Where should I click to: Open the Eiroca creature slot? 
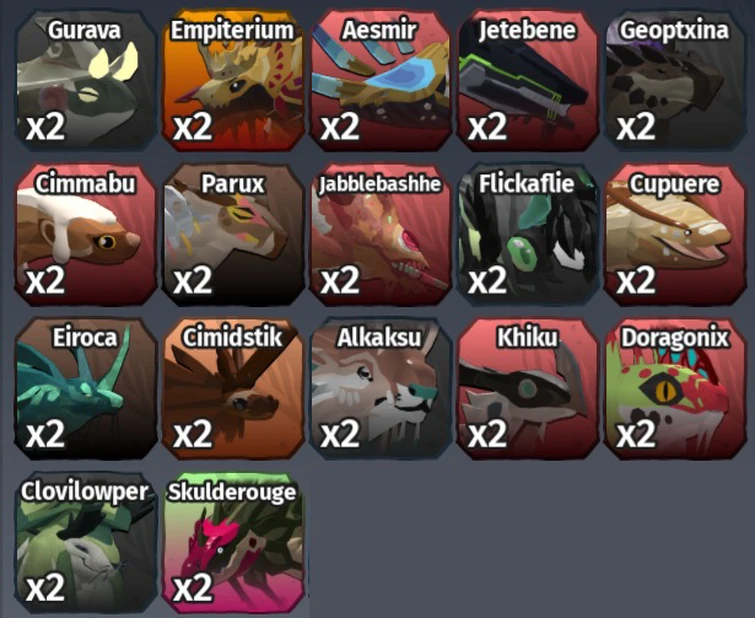(x=86, y=388)
